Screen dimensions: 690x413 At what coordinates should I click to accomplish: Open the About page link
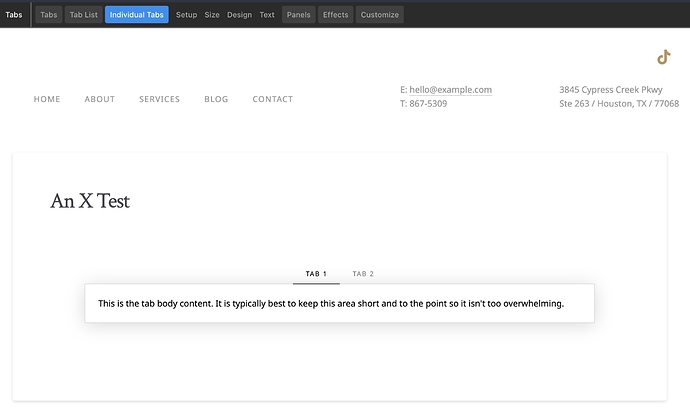point(100,100)
